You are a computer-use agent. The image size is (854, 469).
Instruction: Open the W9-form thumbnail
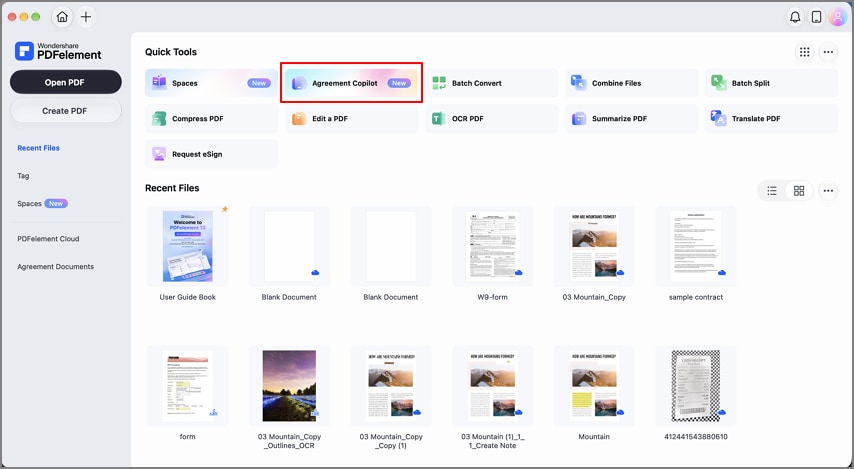(493, 246)
